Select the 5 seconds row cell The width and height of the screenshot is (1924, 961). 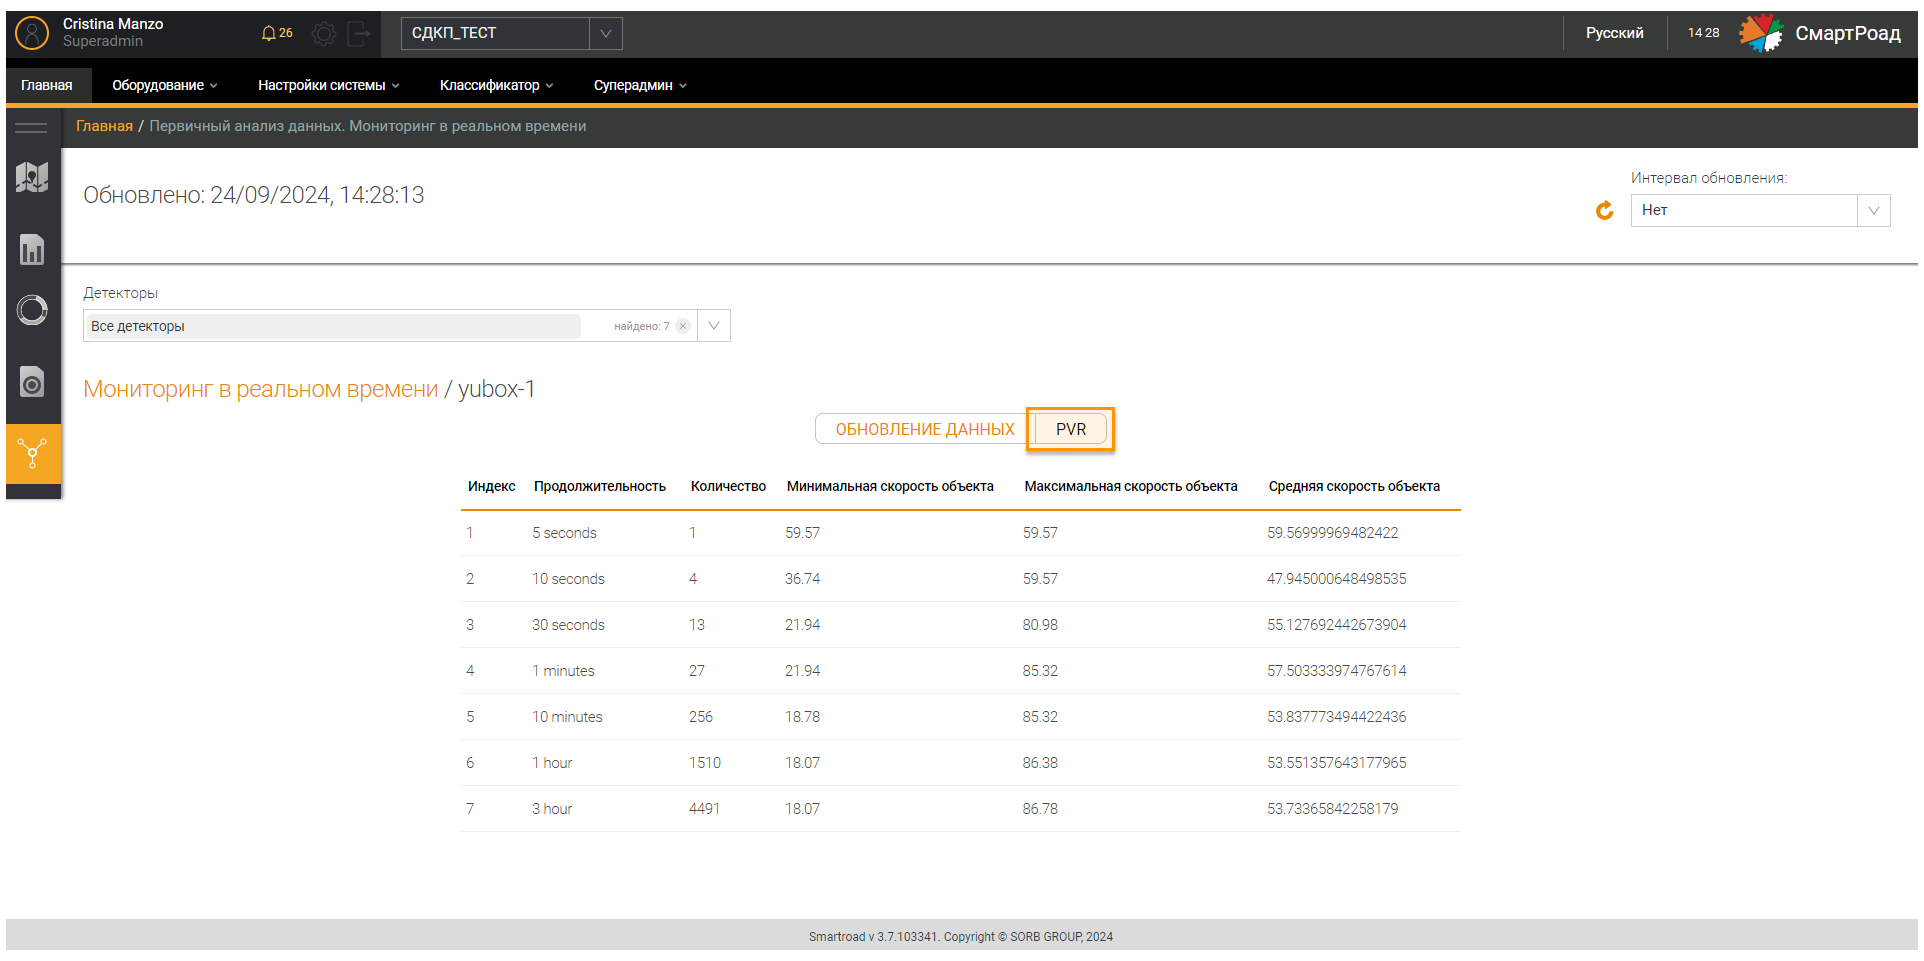(564, 533)
